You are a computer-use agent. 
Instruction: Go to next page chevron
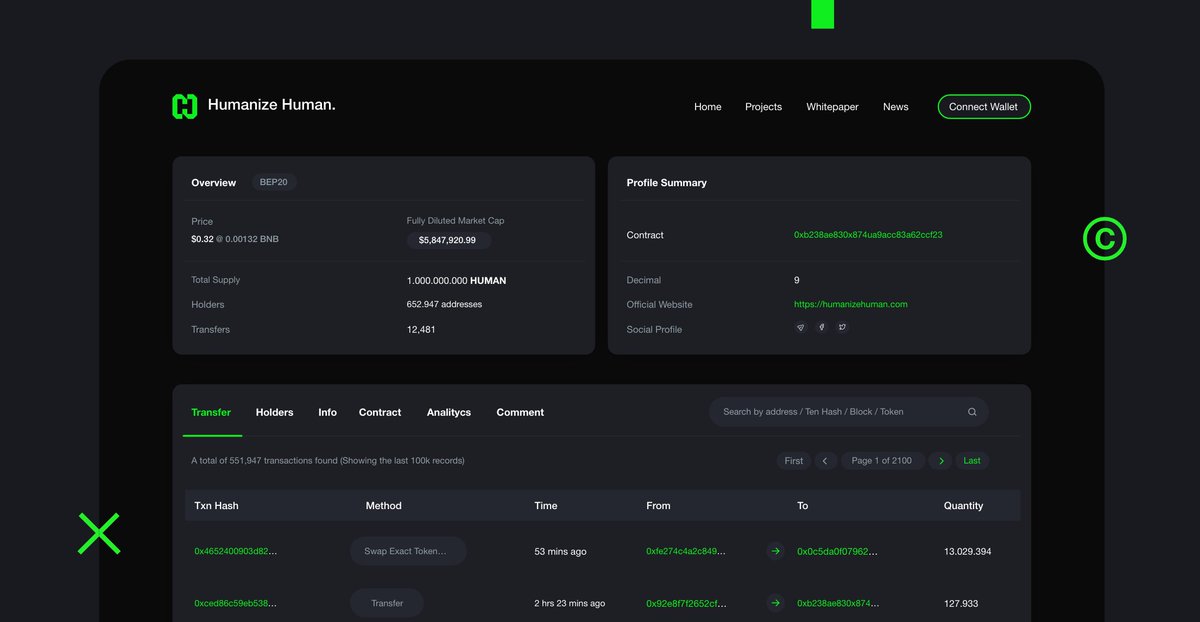click(x=939, y=461)
